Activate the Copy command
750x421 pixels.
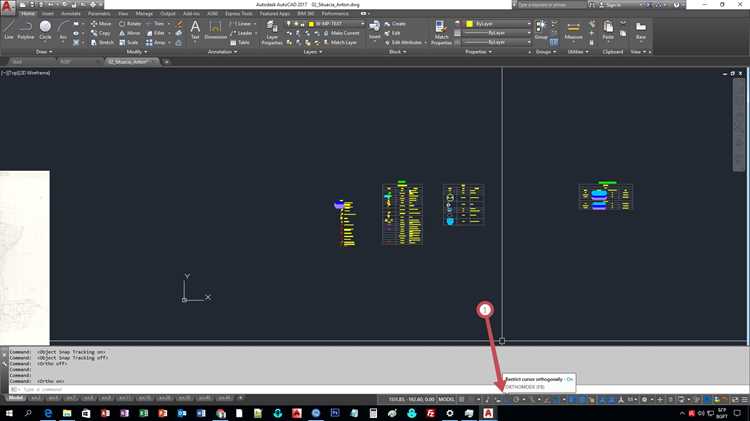coord(101,33)
